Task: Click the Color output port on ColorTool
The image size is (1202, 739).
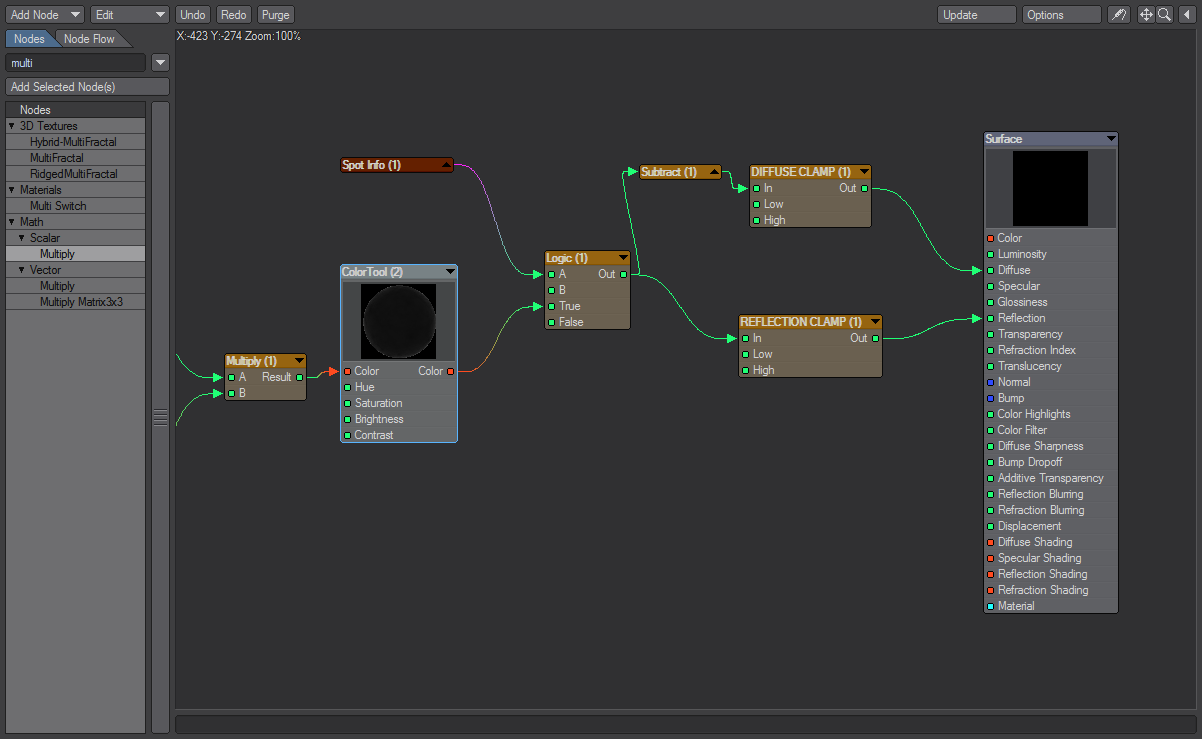Action: click(451, 371)
